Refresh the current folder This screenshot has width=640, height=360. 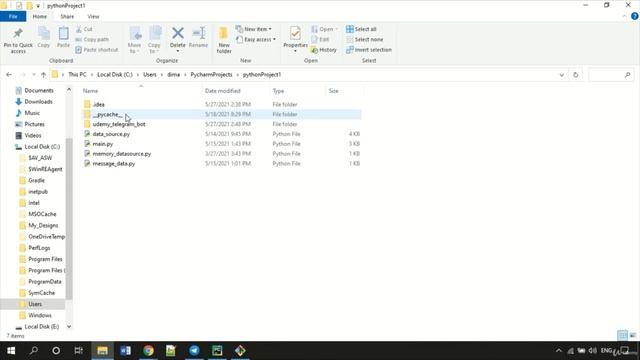(x=576, y=75)
